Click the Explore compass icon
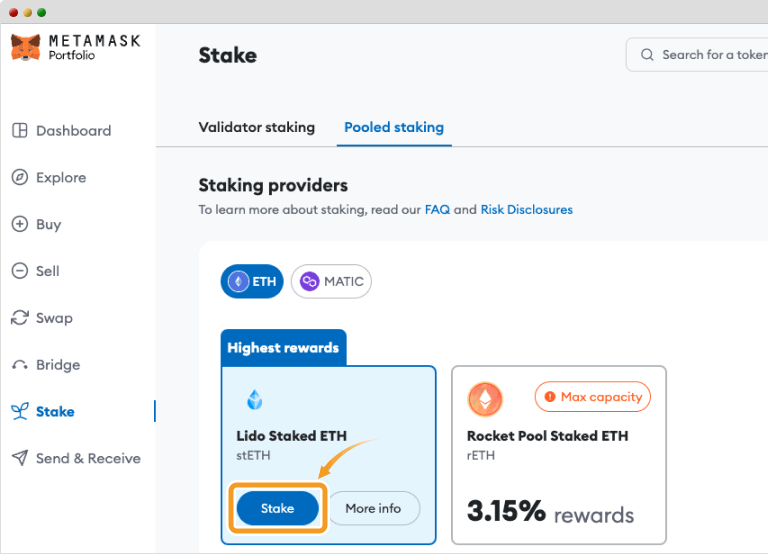 point(19,178)
